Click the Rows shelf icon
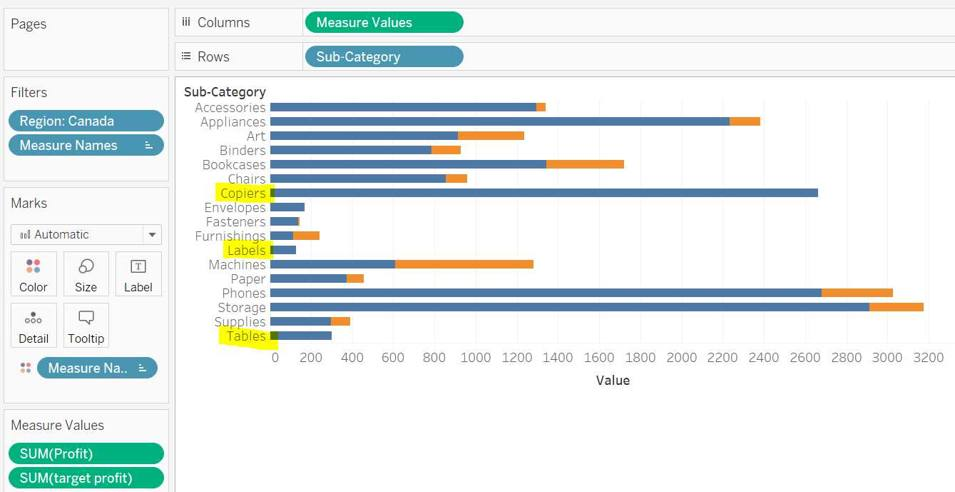 (186, 57)
